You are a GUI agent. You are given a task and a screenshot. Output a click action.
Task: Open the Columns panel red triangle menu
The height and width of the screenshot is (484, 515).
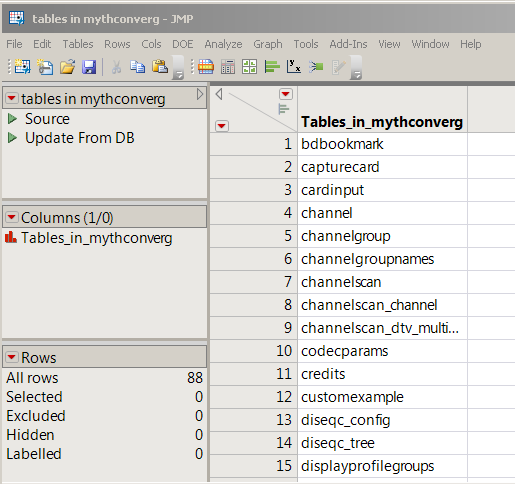click(x=12, y=217)
